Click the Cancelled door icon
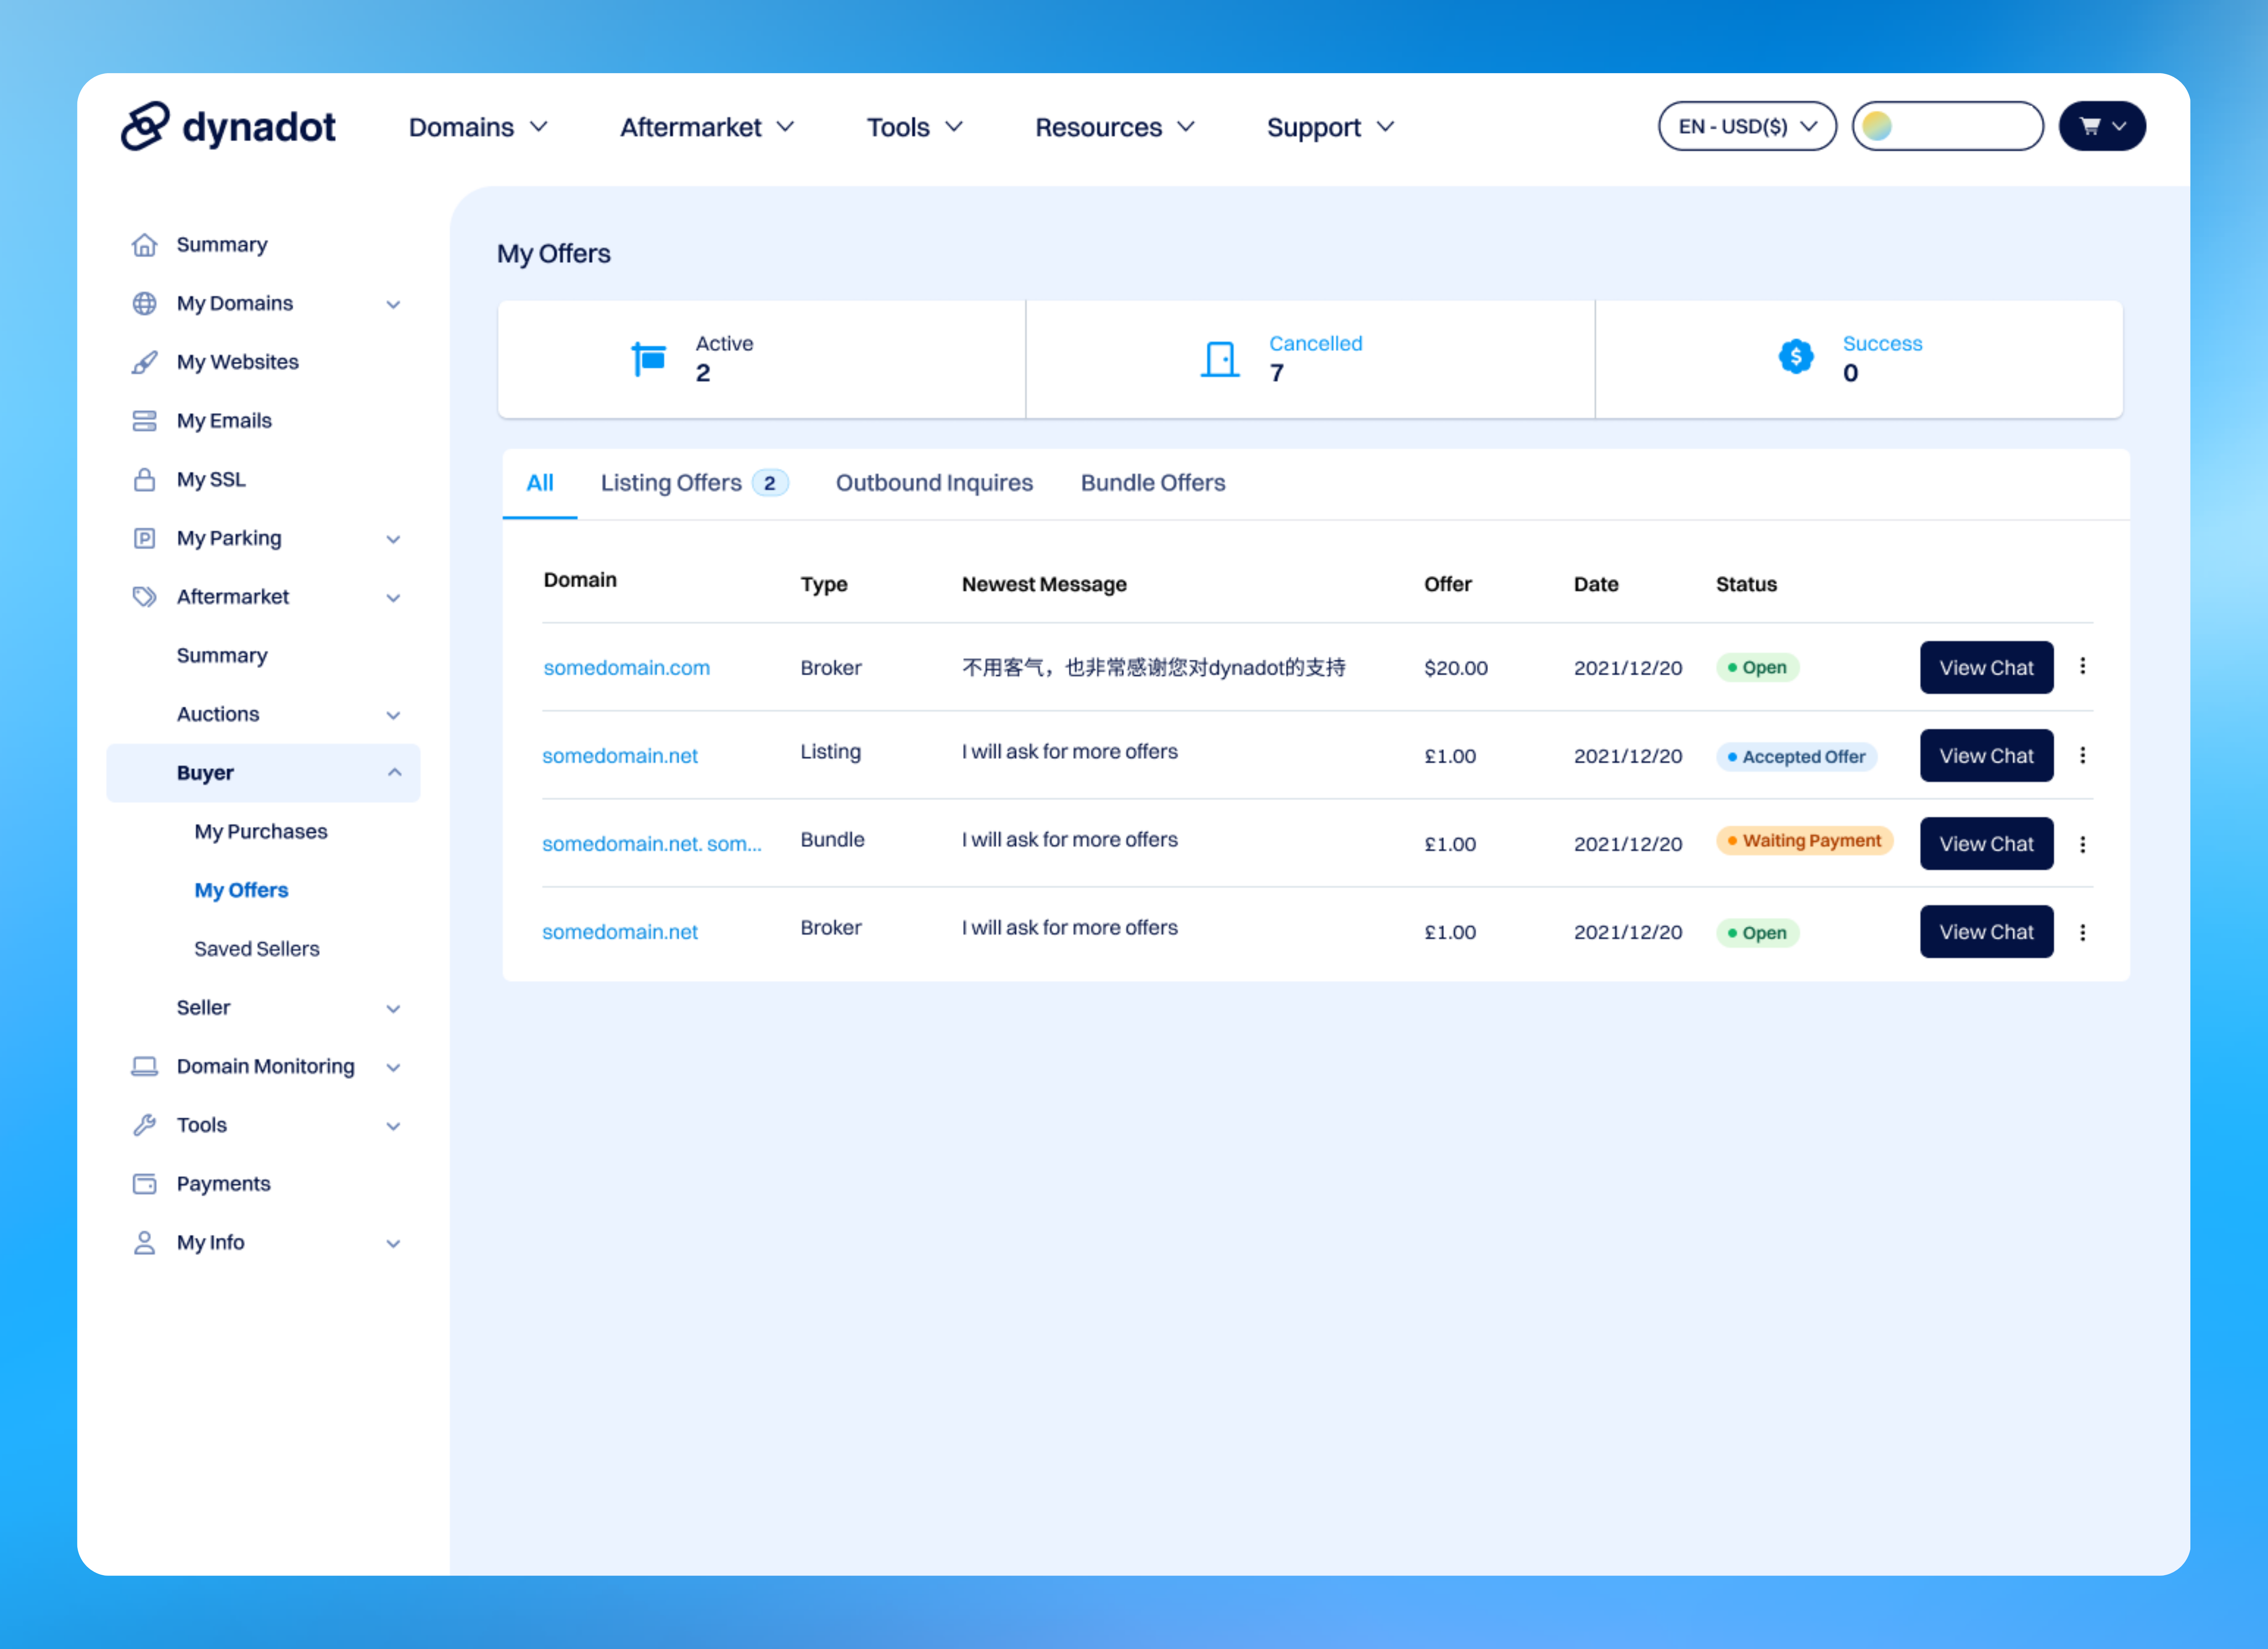Image resolution: width=2268 pixels, height=1649 pixels. tap(1220, 359)
